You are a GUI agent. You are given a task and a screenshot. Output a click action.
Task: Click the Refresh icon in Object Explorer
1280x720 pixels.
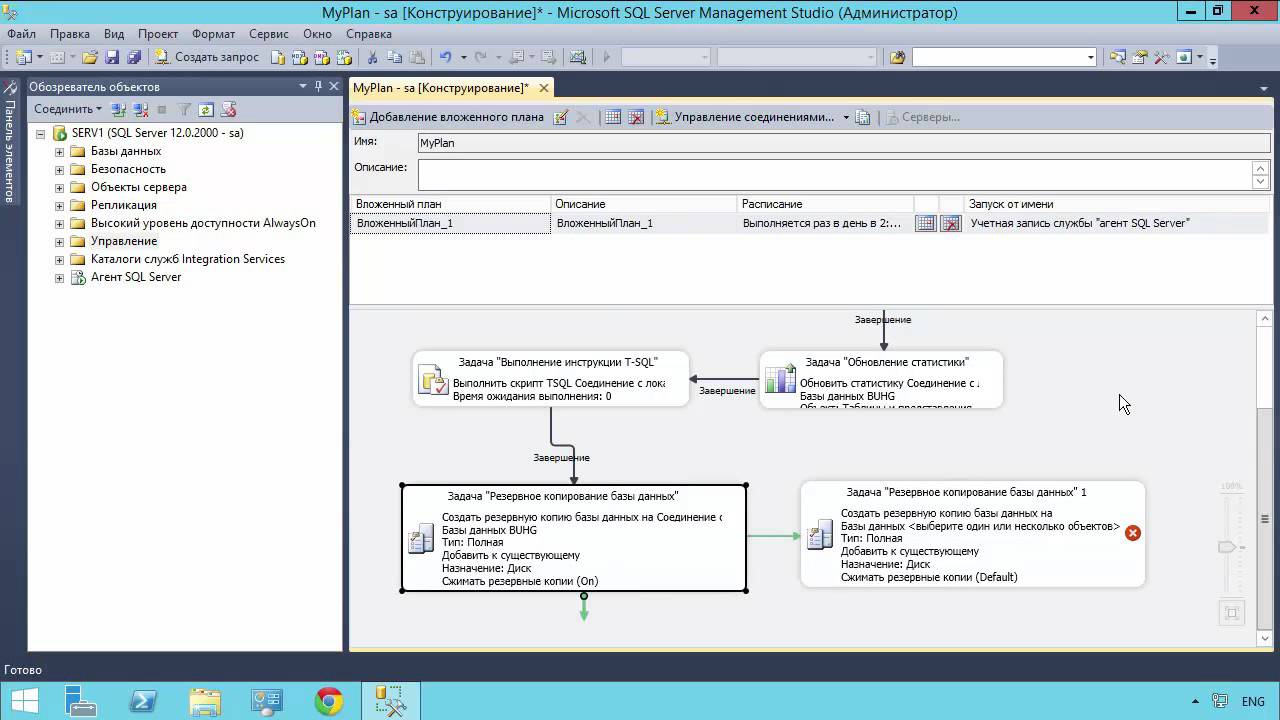tap(206, 109)
